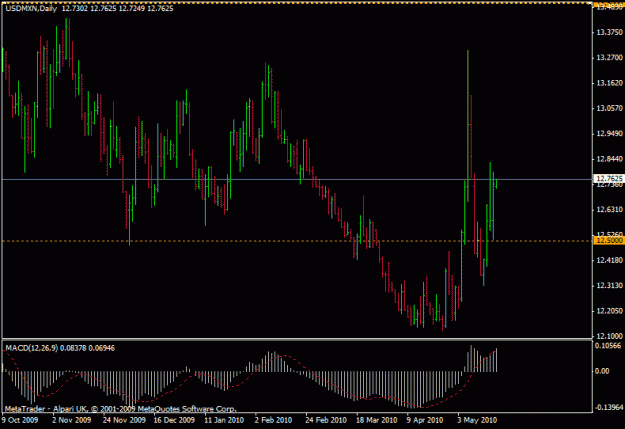
Task: Click the 18 Mar 2010 date label
Action: pos(377,420)
